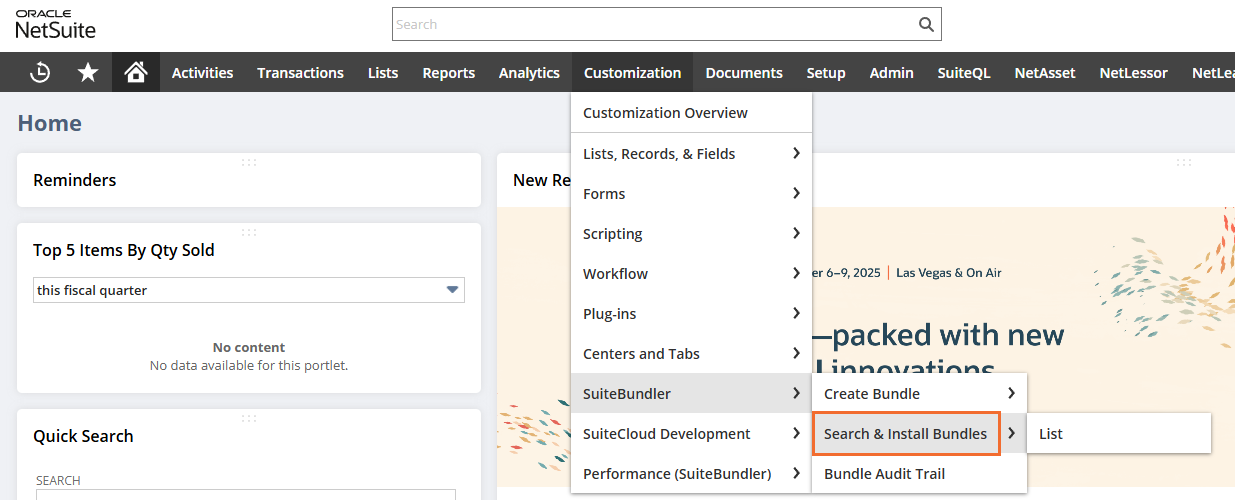Select the Workflow menu entry
This screenshot has width=1235, height=500.
tap(692, 273)
